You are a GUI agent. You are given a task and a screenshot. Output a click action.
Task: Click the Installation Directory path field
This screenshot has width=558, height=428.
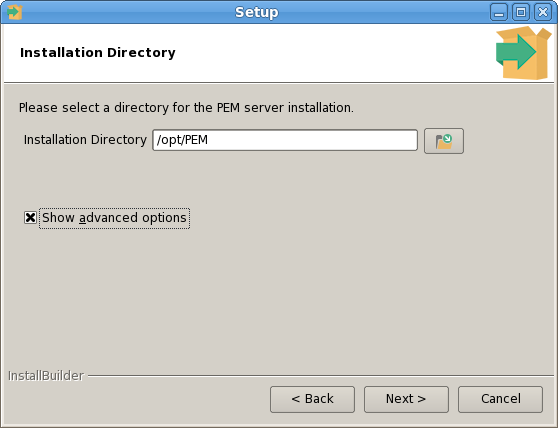(285, 140)
